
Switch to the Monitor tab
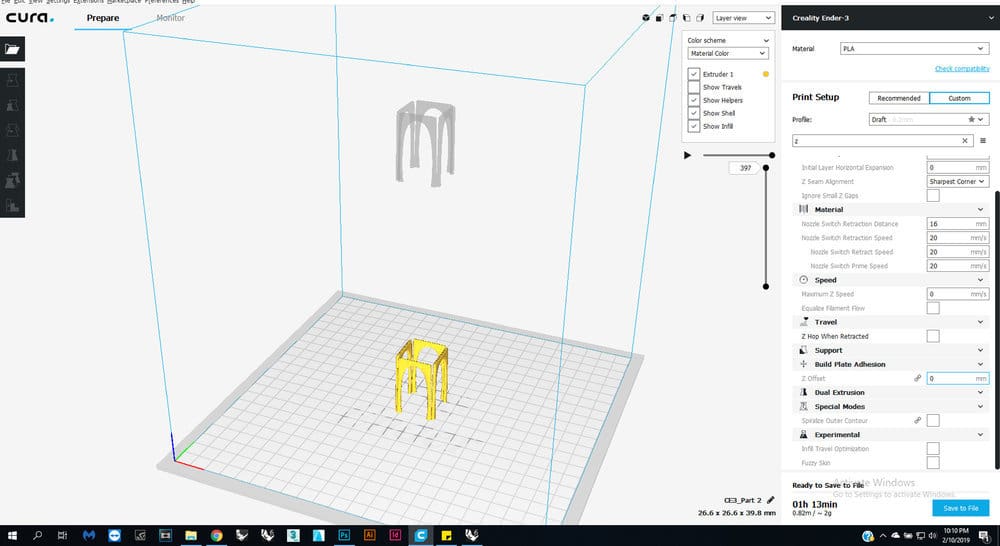pyautogui.click(x=170, y=18)
